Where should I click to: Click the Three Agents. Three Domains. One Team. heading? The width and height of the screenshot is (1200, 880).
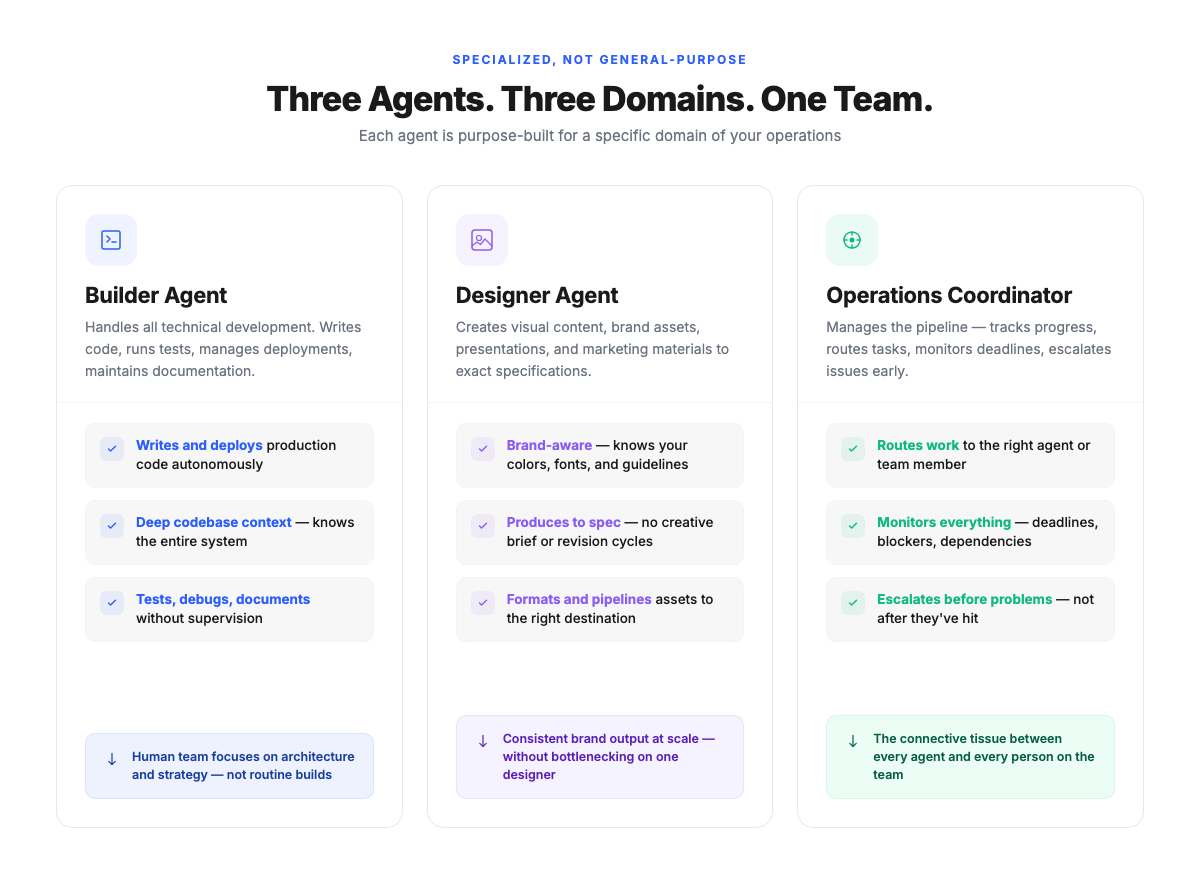[599, 99]
